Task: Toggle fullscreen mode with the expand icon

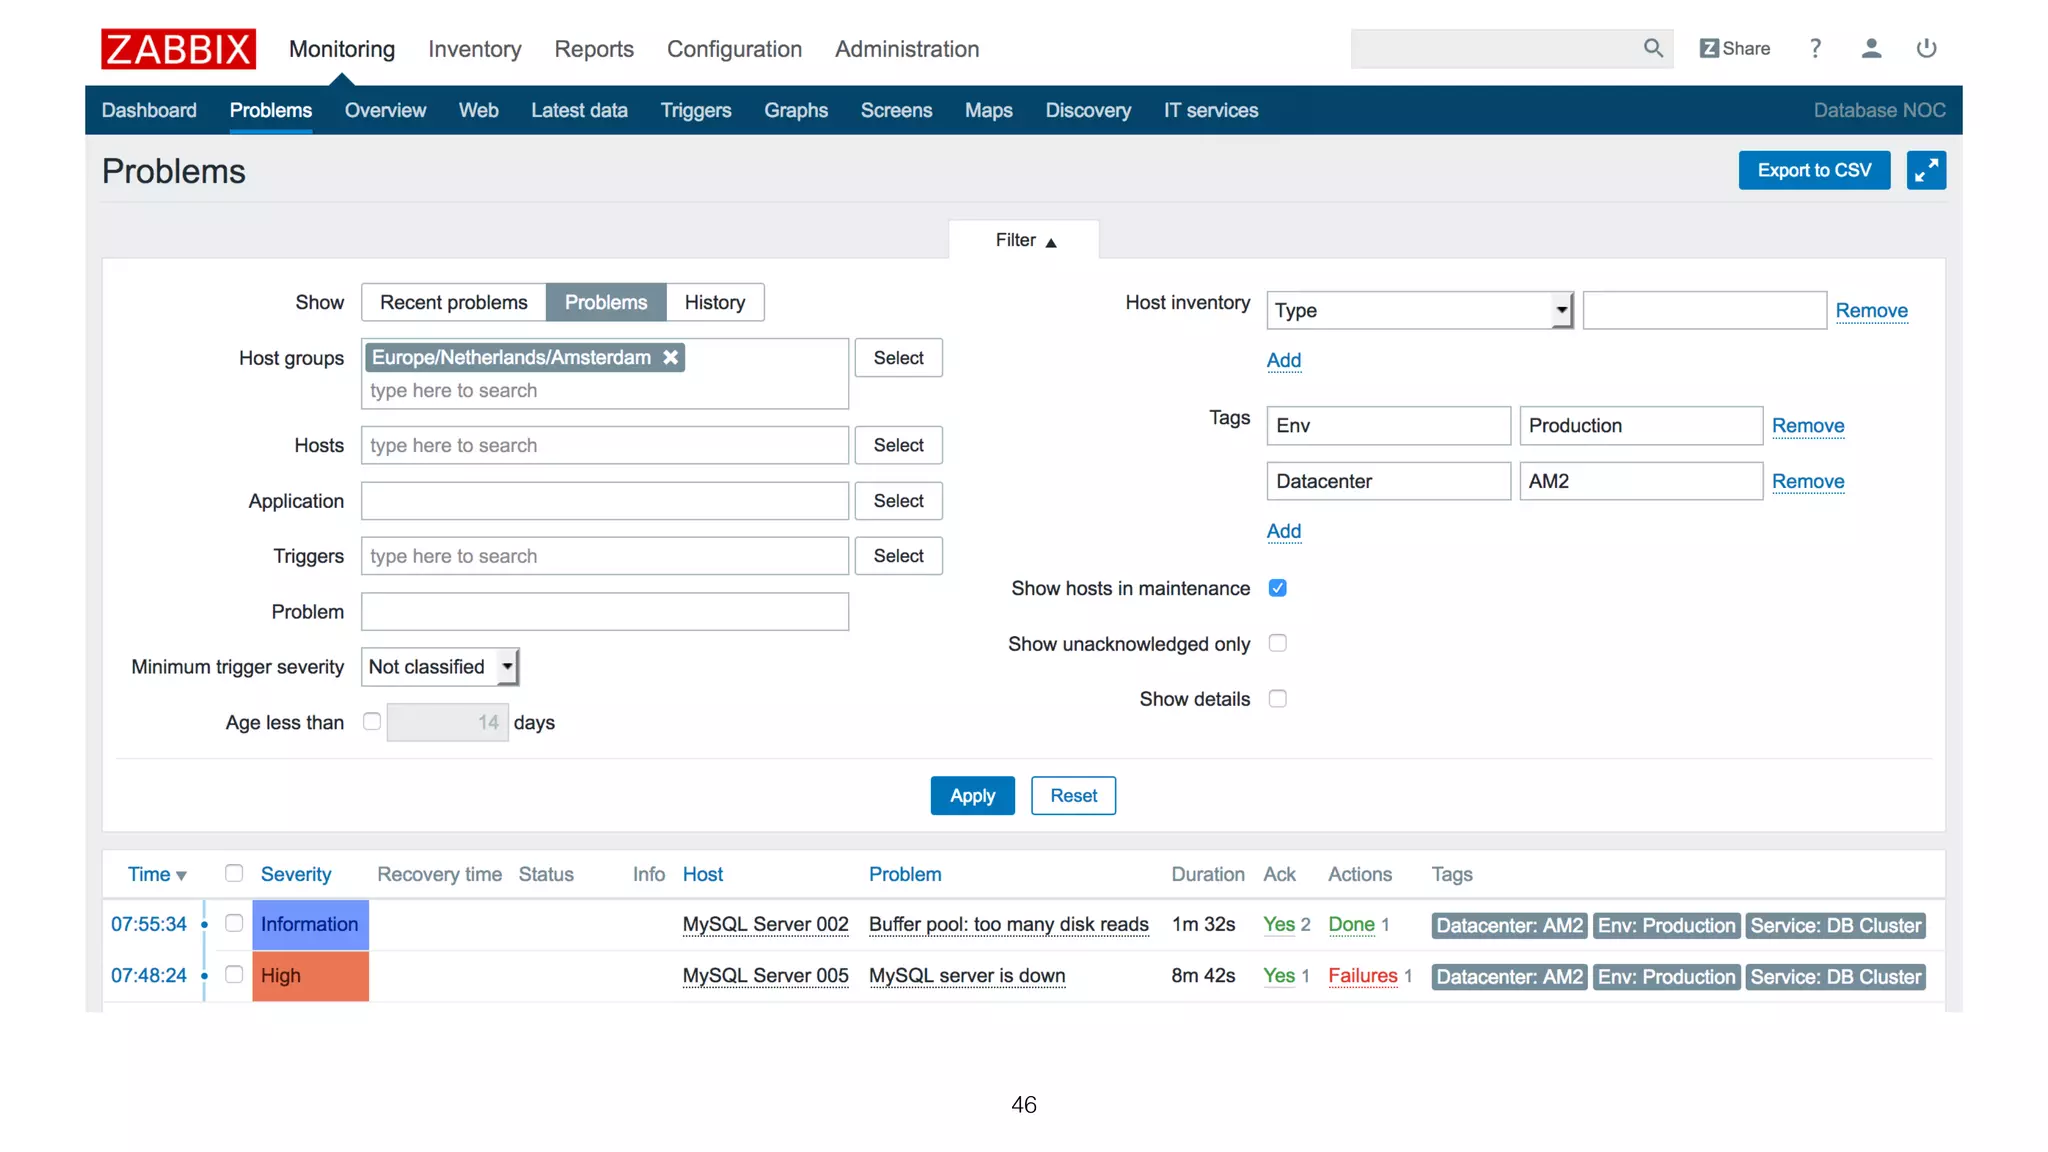Action: coord(1926,170)
